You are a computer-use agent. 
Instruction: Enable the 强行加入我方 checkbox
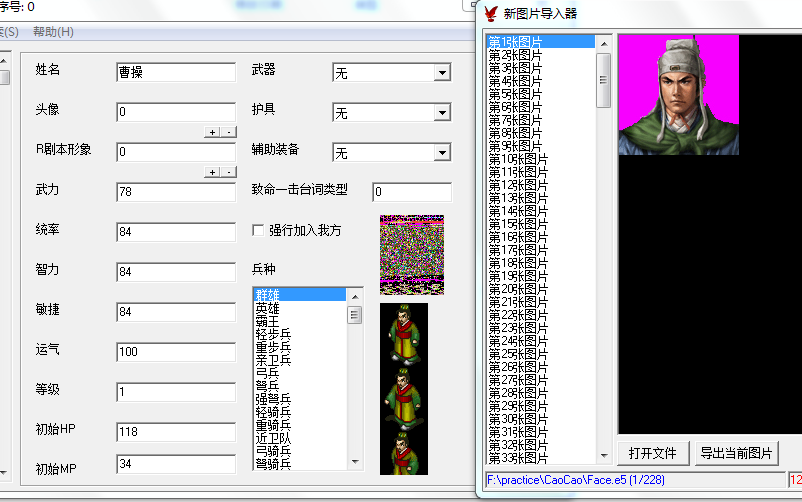(259, 231)
